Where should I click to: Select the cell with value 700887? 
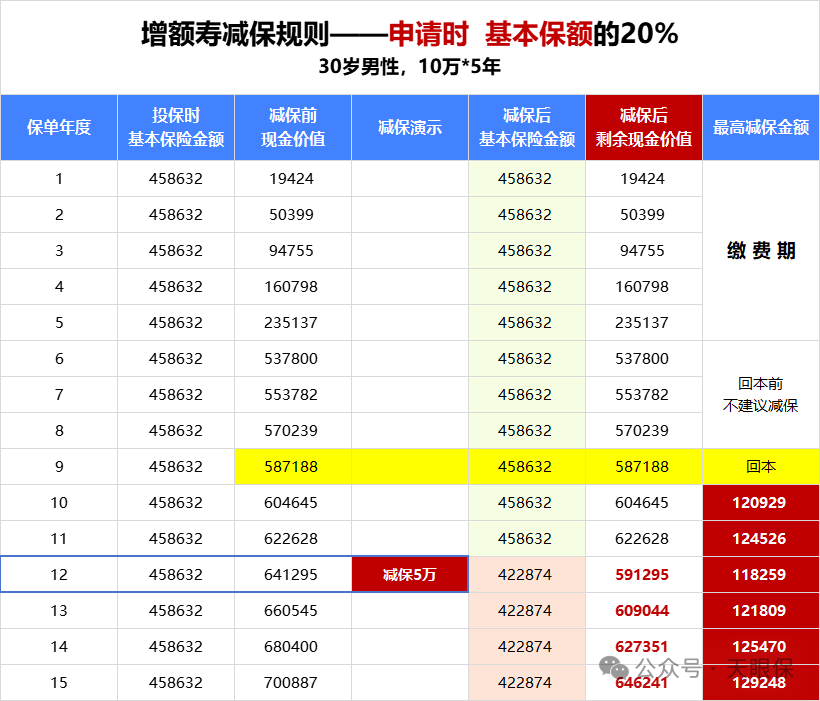coord(293,682)
